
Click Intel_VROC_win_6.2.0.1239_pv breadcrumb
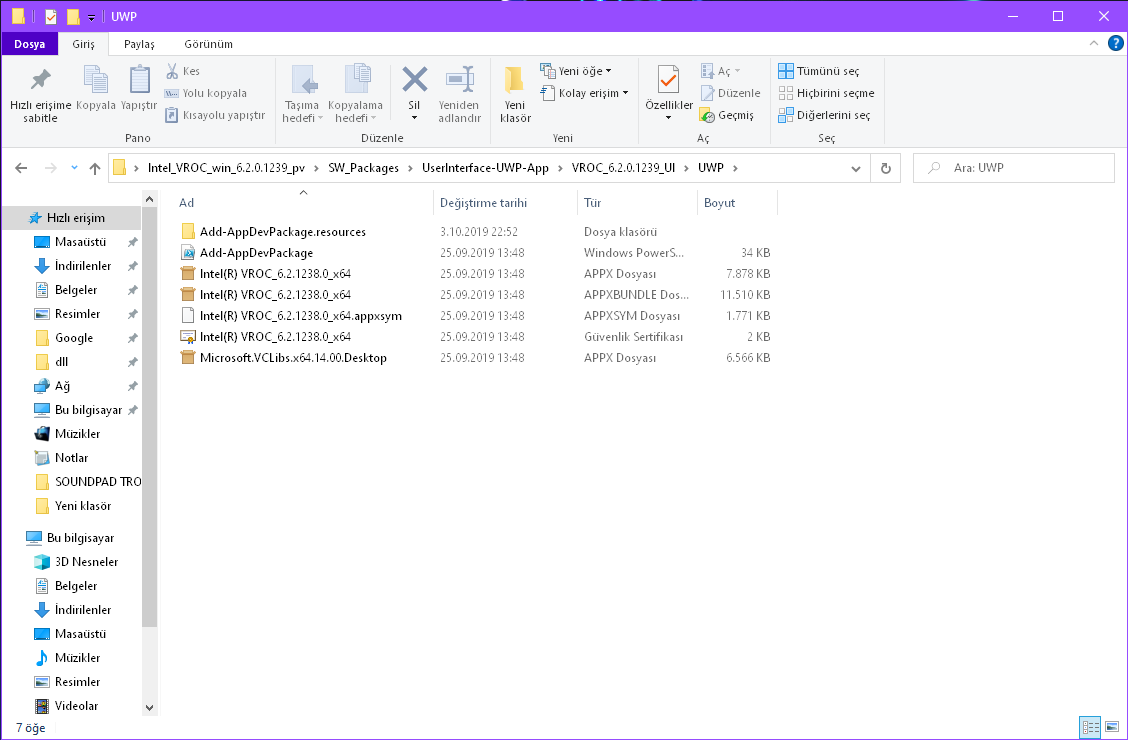pos(226,168)
